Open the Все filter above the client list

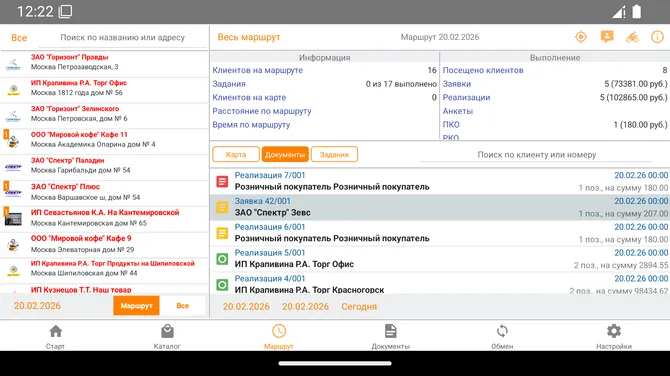[x=19, y=38]
